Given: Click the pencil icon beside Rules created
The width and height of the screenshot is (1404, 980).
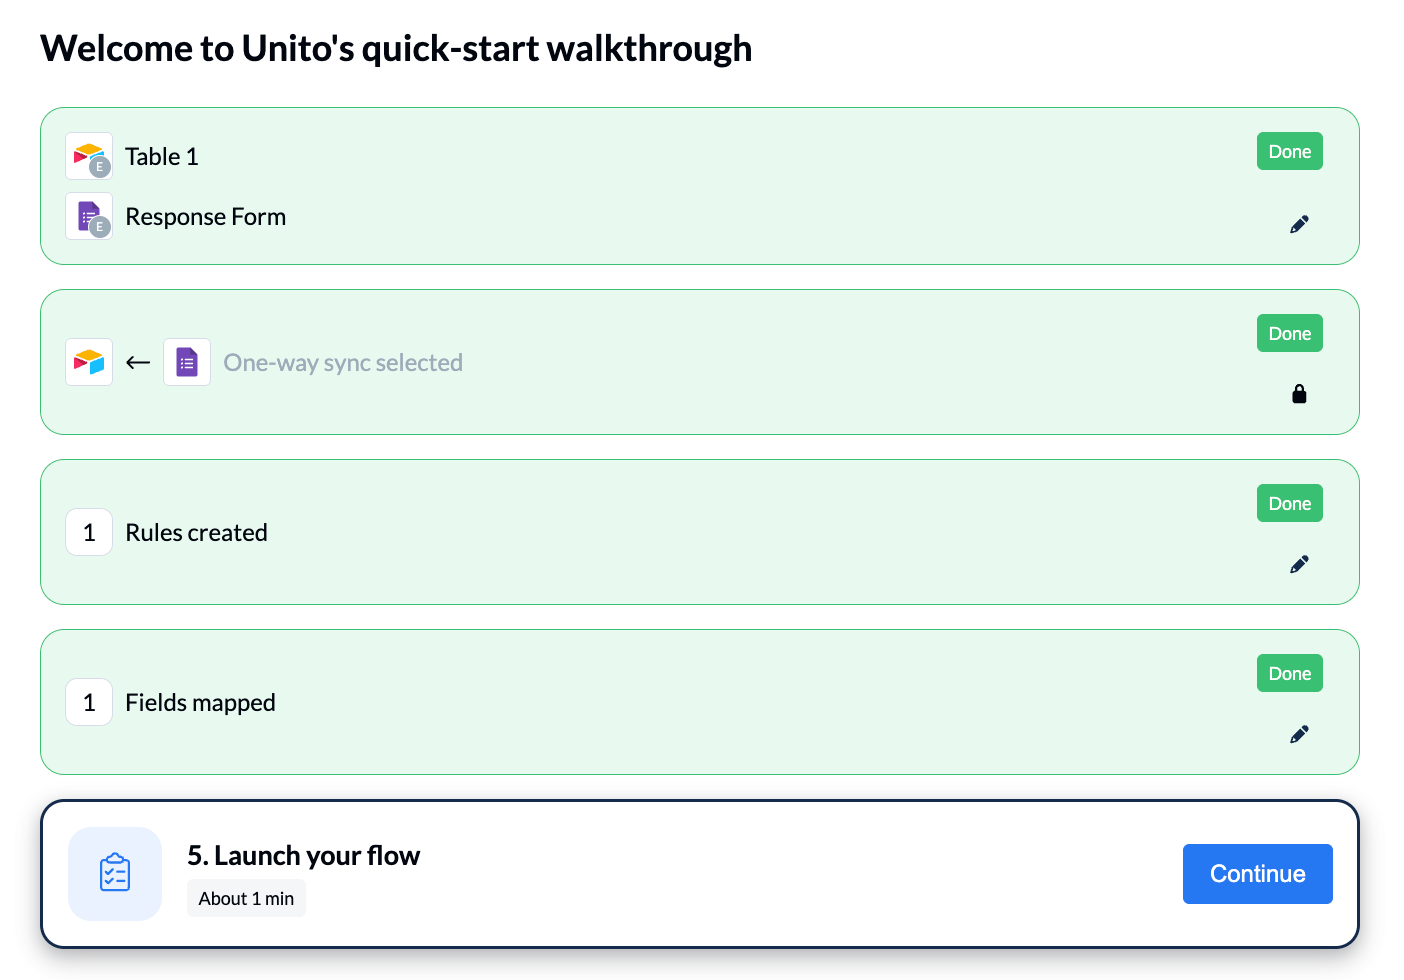Looking at the screenshot, I should pyautogui.click(x=1299, y=563).
